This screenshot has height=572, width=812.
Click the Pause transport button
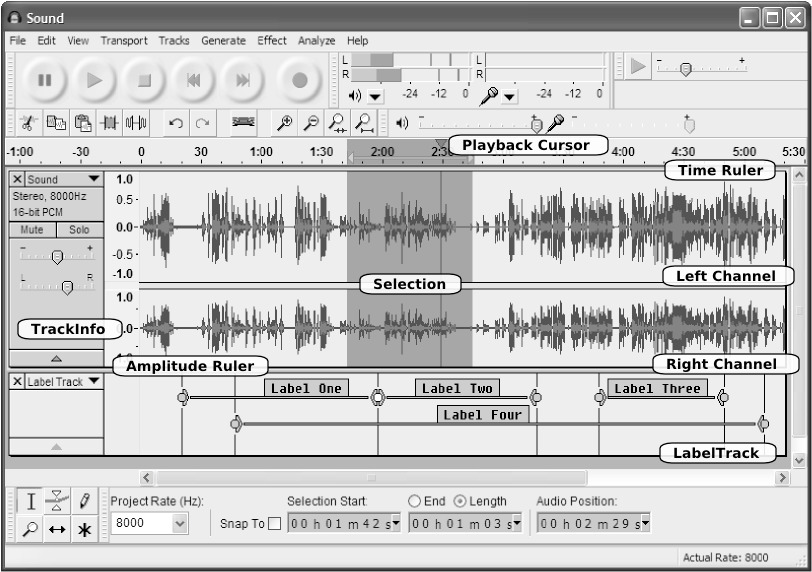[x=44, y=80]
